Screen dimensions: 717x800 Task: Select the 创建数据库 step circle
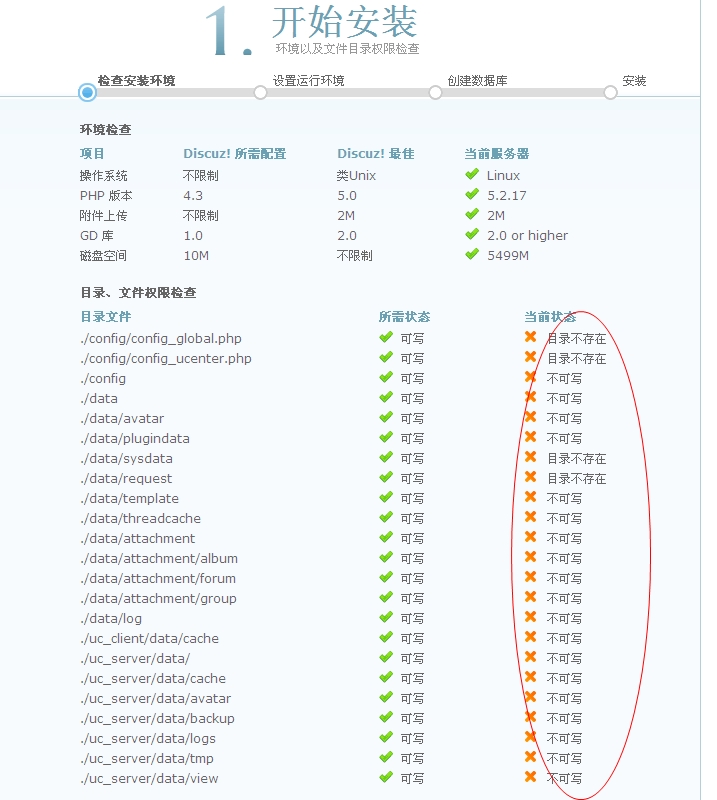click(435, 93)
